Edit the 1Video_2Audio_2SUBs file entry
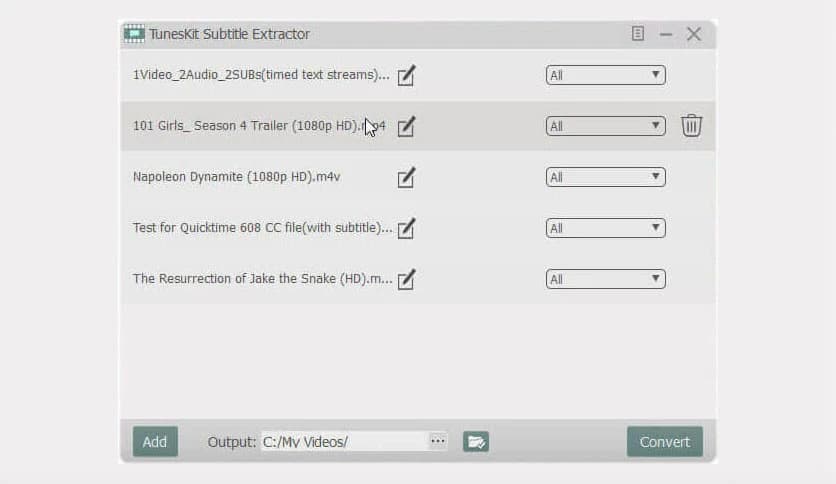 [406, 75]
